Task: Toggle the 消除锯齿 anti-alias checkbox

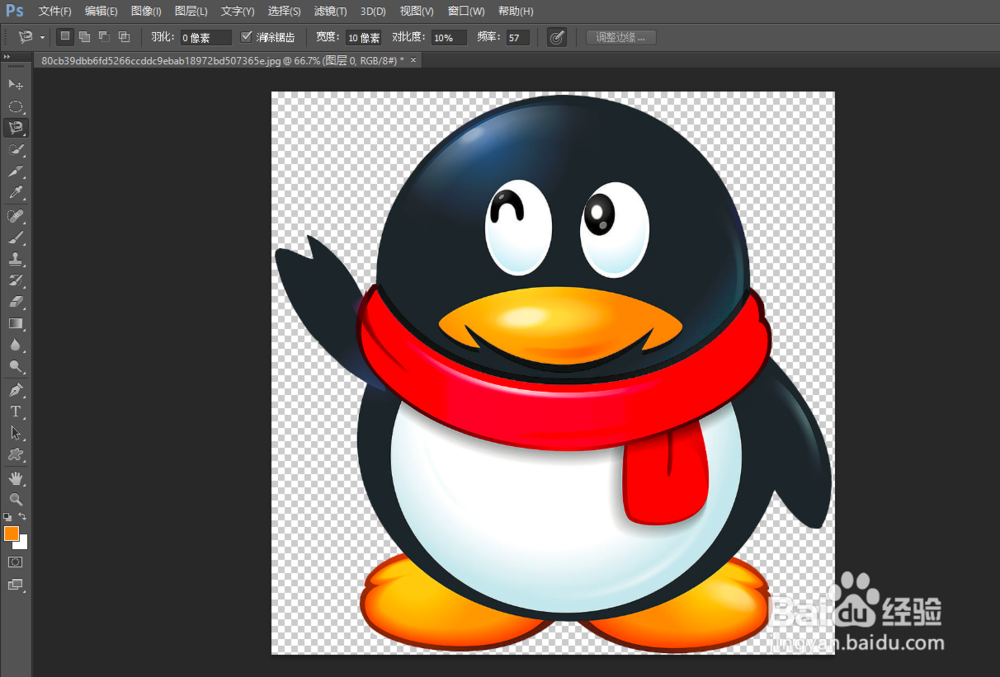Action: coord(246,37)
